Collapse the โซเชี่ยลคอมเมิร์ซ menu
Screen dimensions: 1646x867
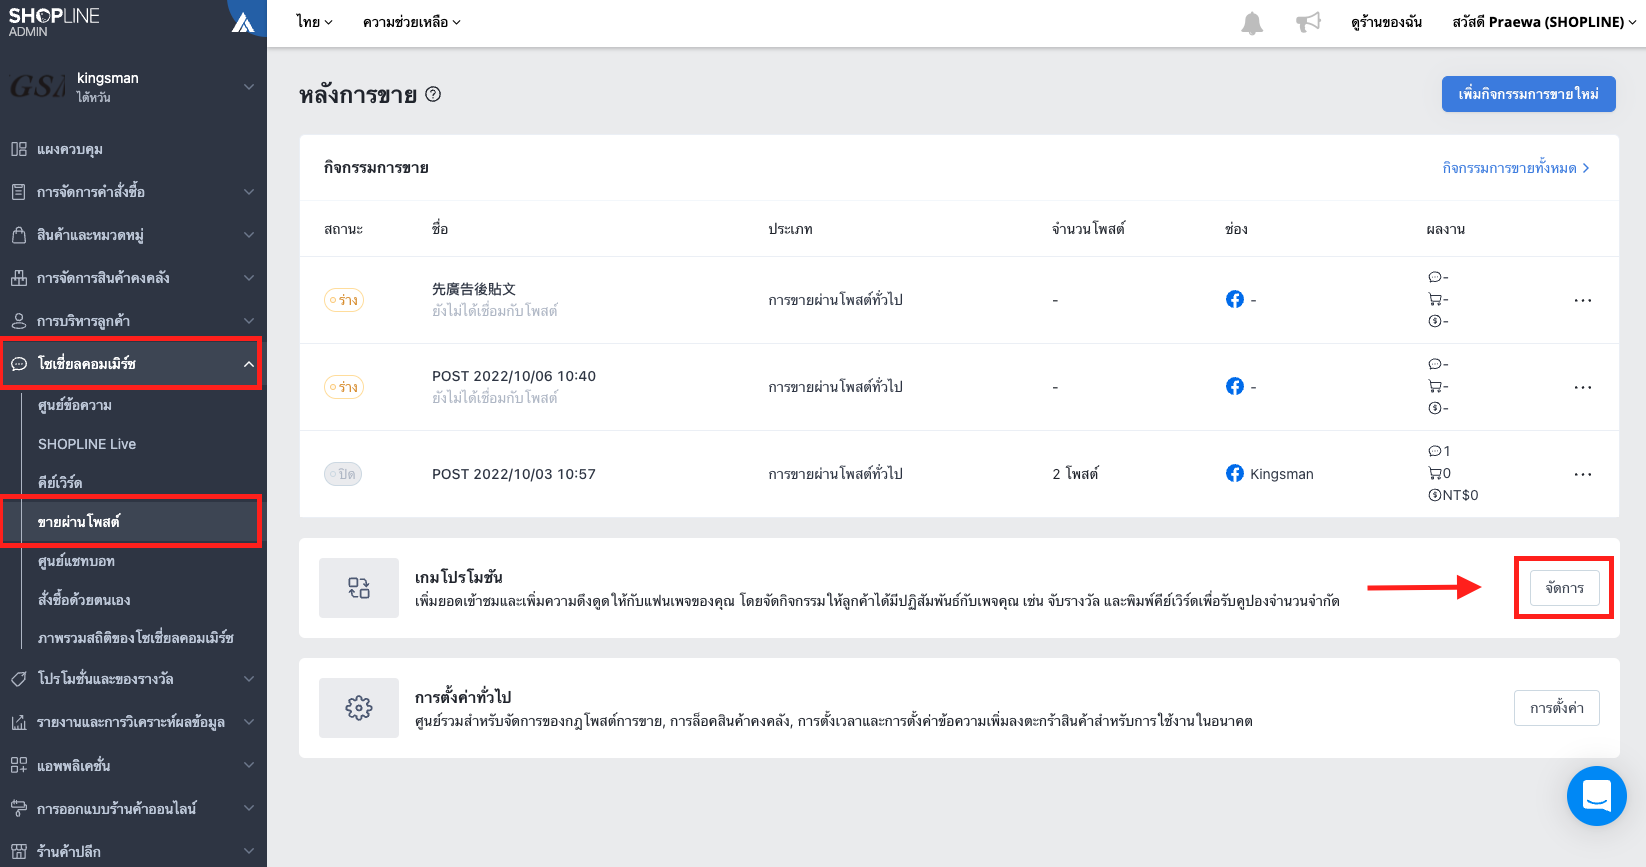(248, 364)
